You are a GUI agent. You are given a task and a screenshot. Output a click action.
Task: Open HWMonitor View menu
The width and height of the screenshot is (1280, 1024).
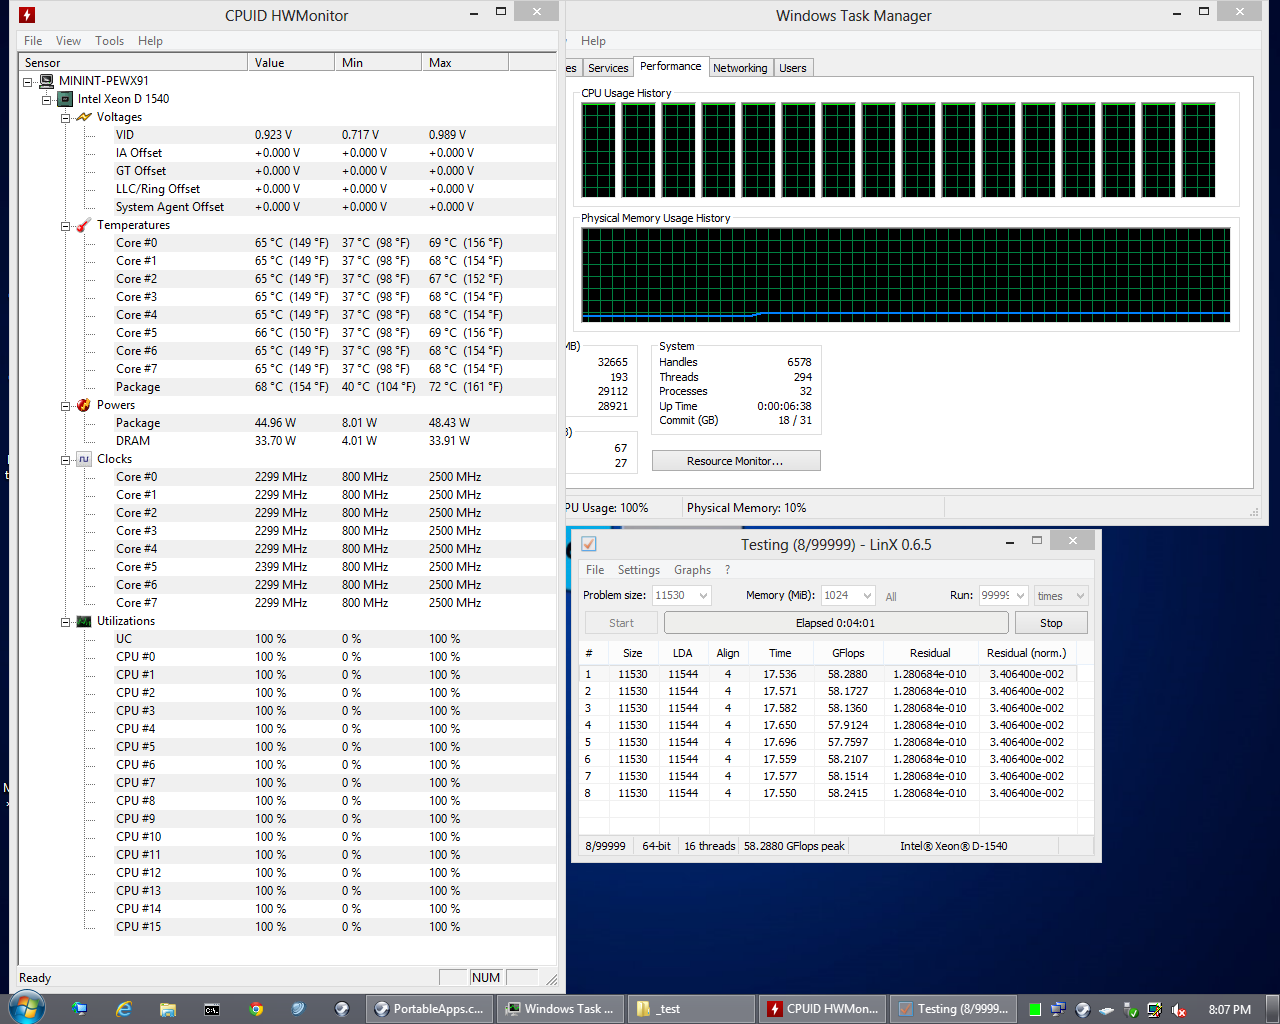(x=68, y=41)
